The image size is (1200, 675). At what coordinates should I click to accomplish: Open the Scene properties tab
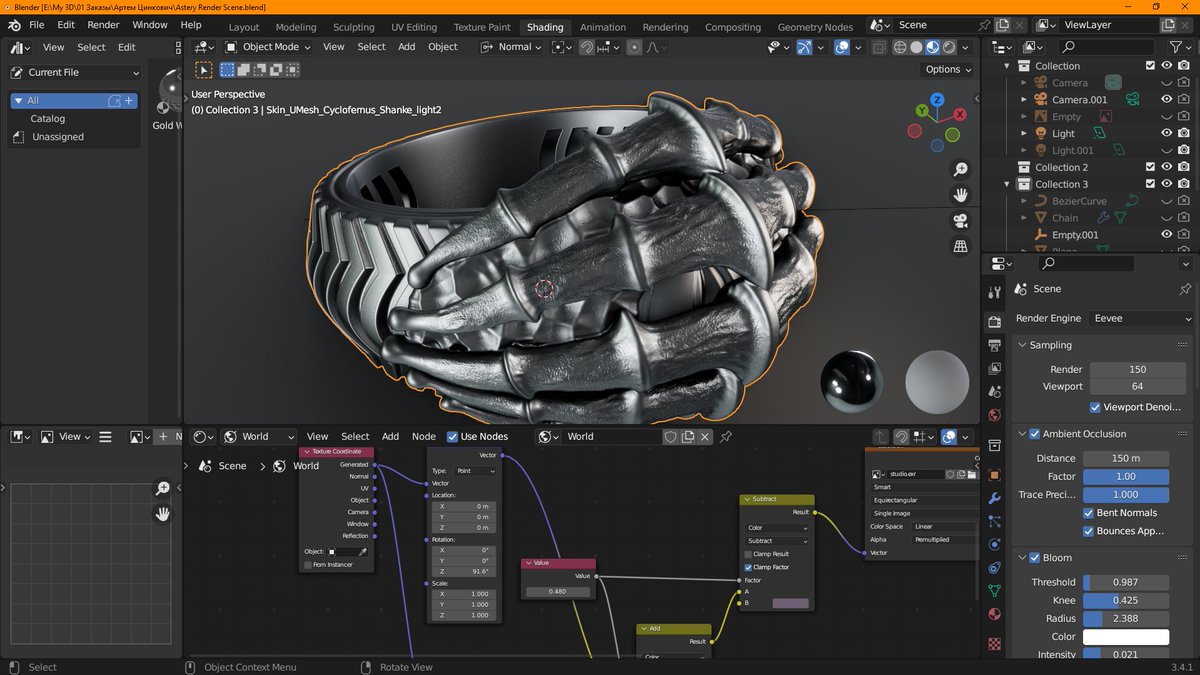point(994,391)
